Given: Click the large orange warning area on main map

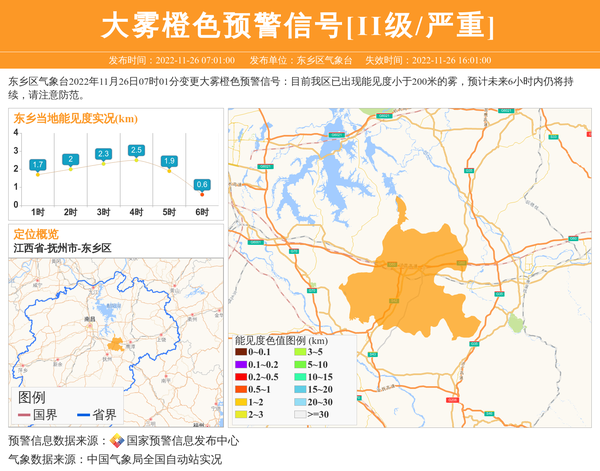Looking at the screenshot, I should (x=410, y=280).
